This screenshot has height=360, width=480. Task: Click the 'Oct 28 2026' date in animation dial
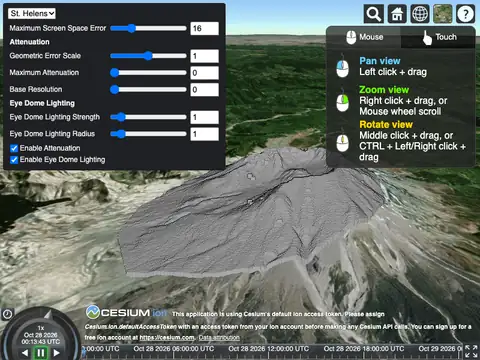tap(41, 335)
